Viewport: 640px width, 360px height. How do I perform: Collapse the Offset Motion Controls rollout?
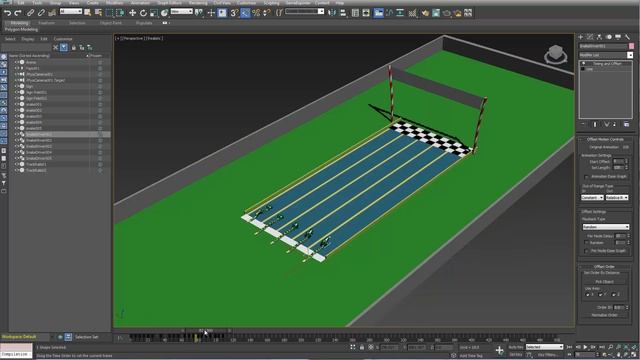(605, 140)
